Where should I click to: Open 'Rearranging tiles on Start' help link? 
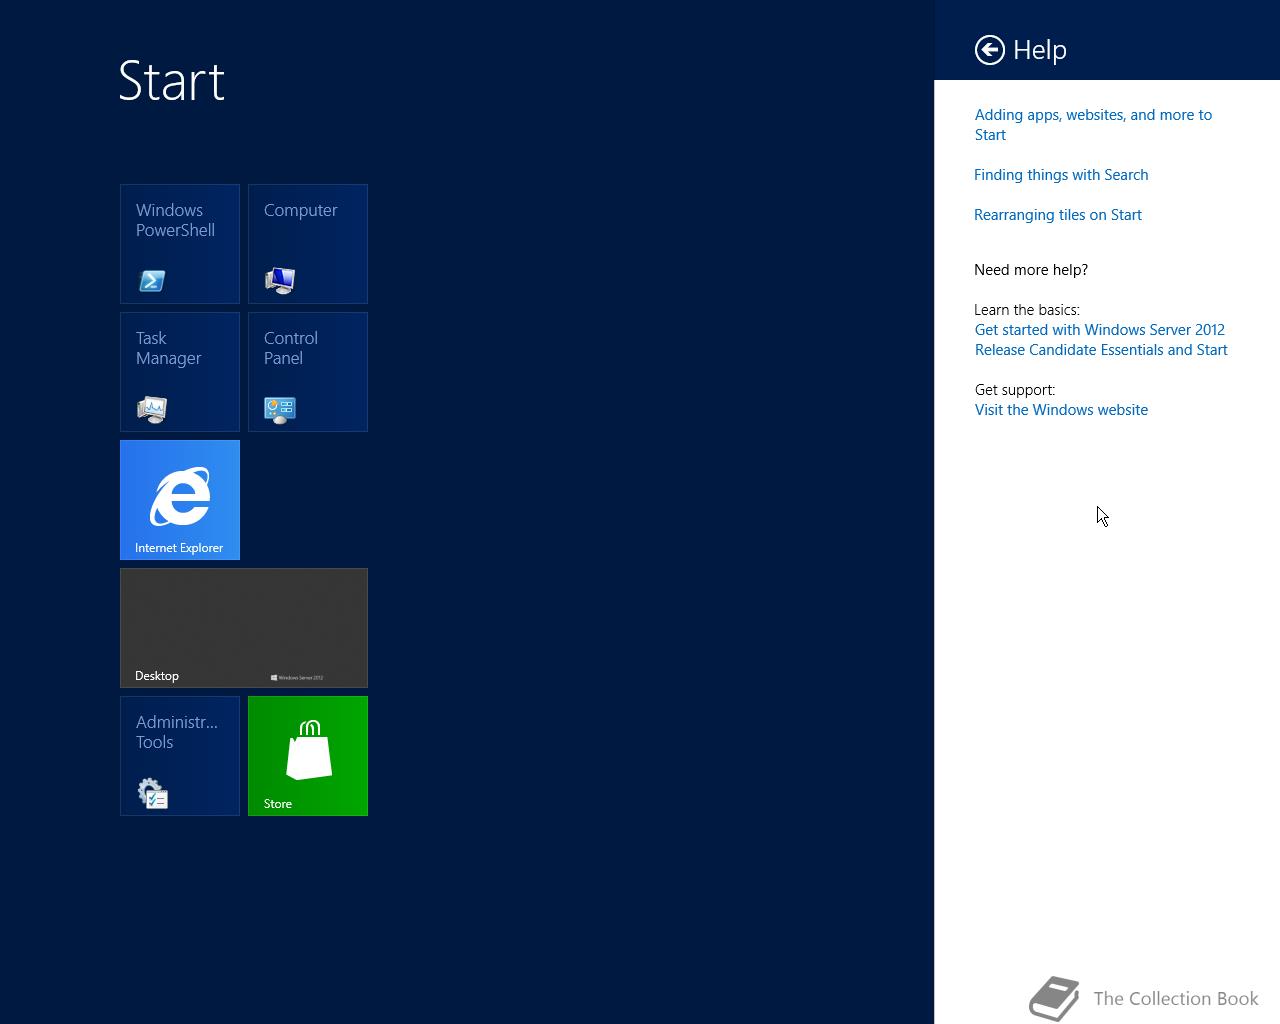coord(1058,215)
